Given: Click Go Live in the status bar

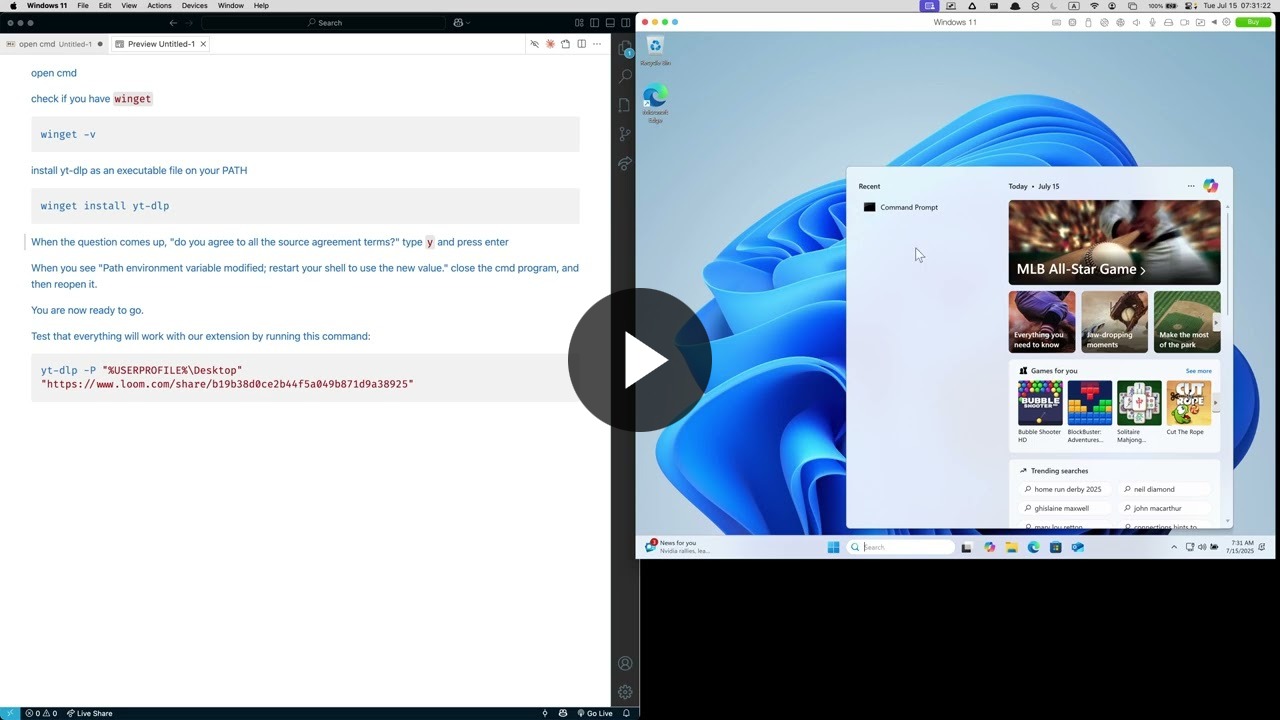Looking at the screenshot, I should 595,713.
